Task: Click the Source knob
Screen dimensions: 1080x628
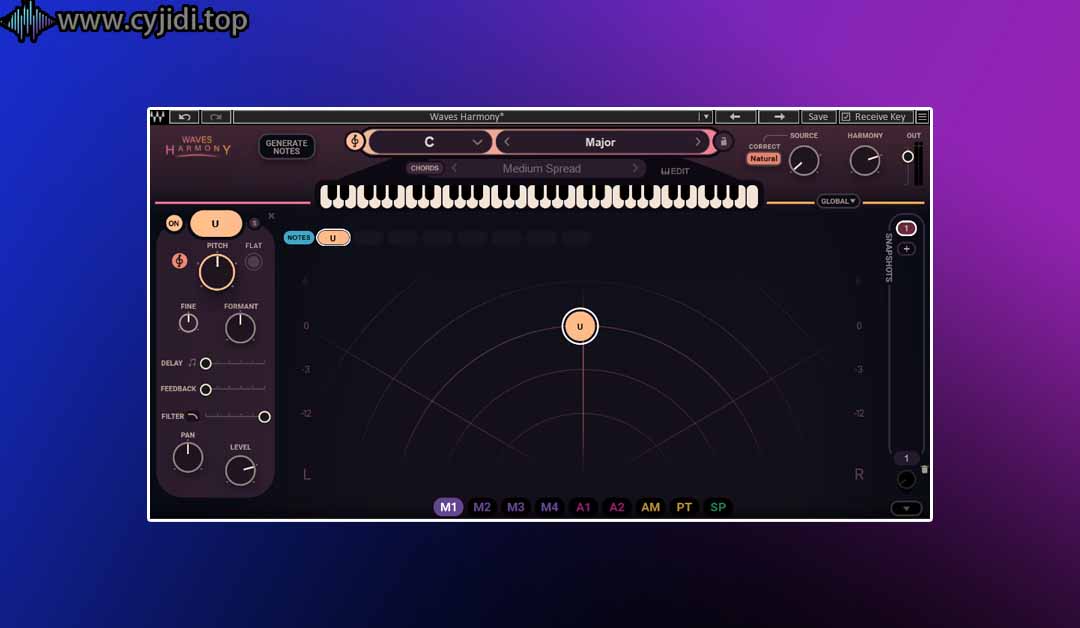Action: (804, 161)
